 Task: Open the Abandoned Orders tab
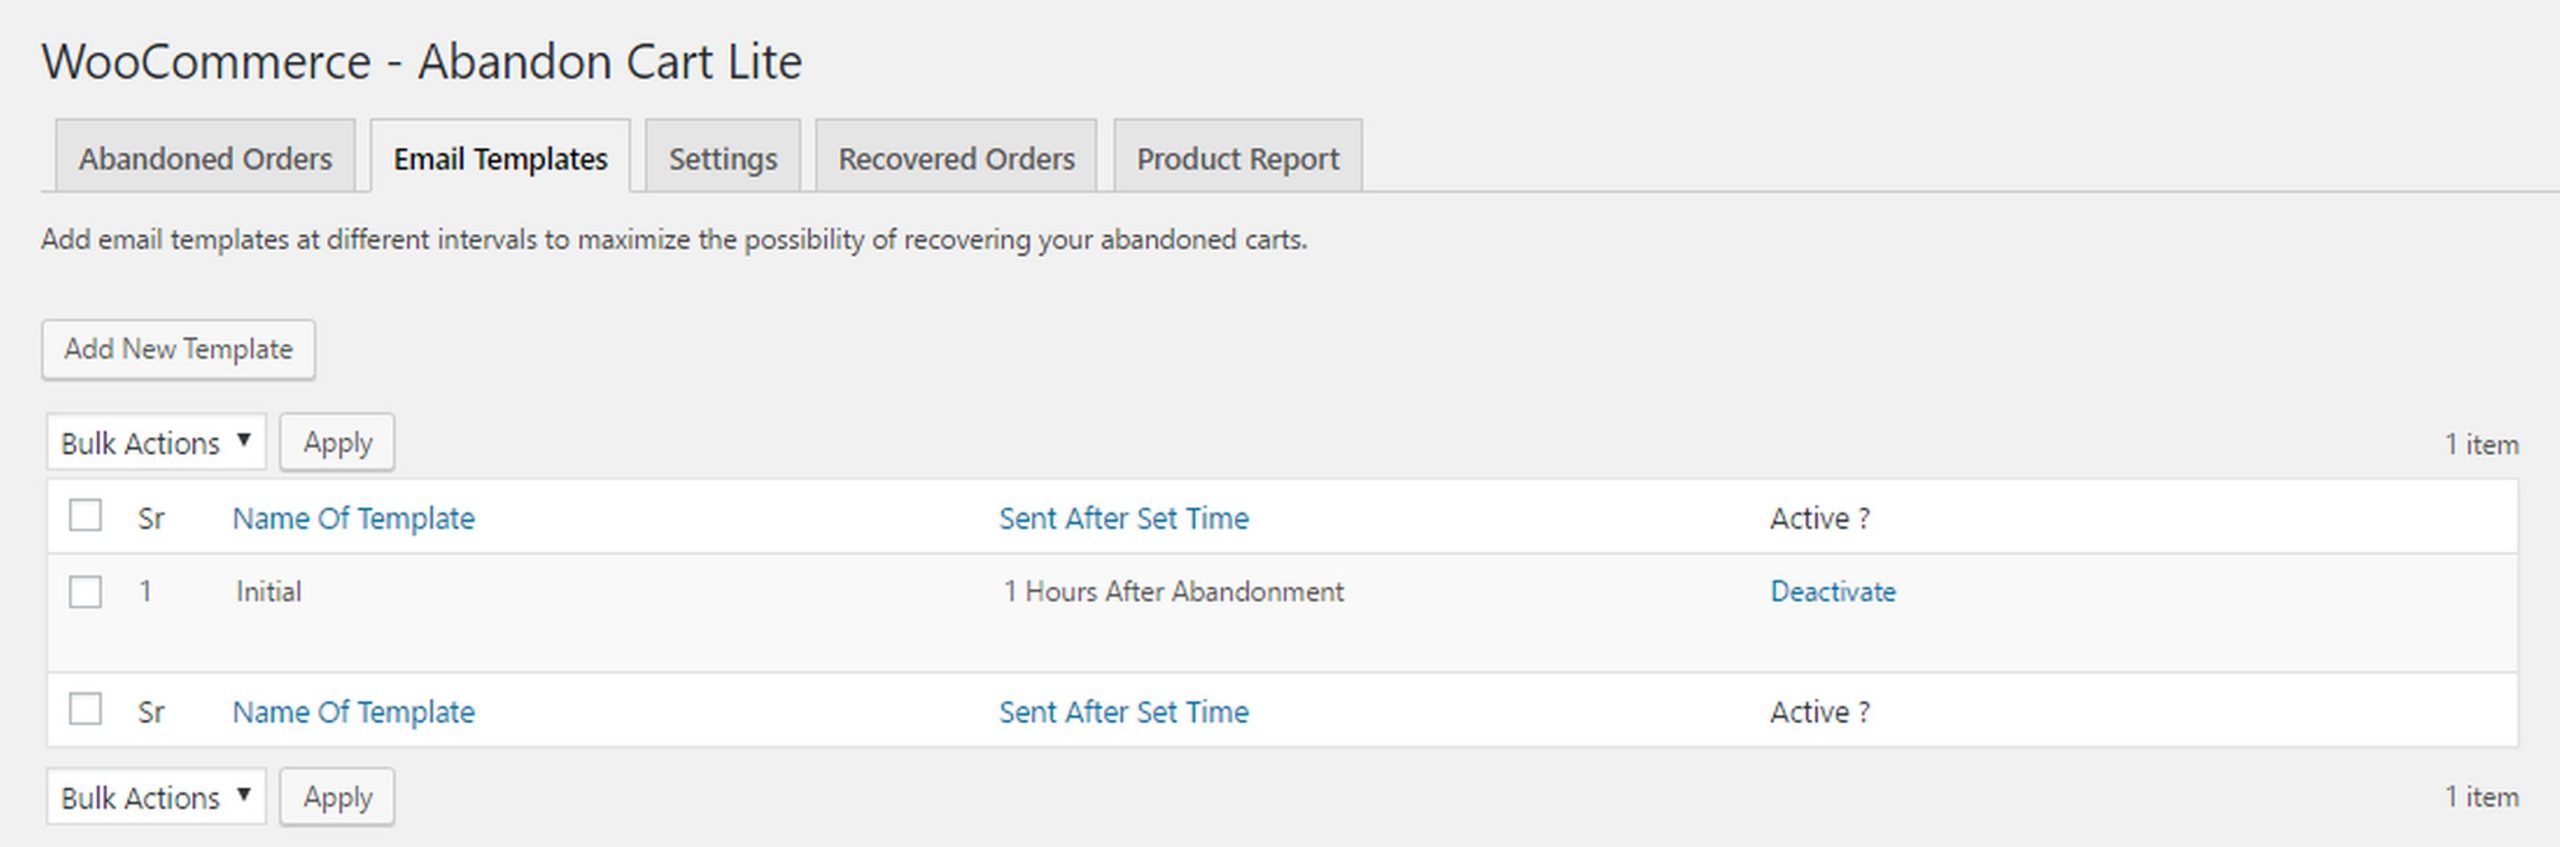click(205, 158)
